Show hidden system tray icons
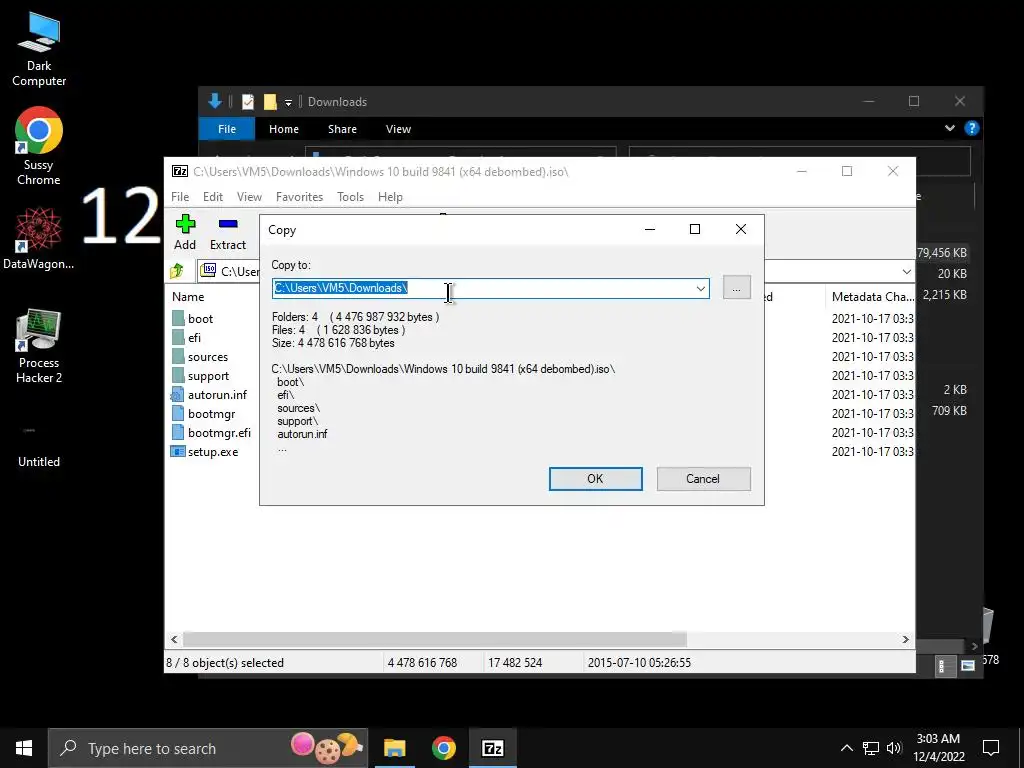 point(846,748)
